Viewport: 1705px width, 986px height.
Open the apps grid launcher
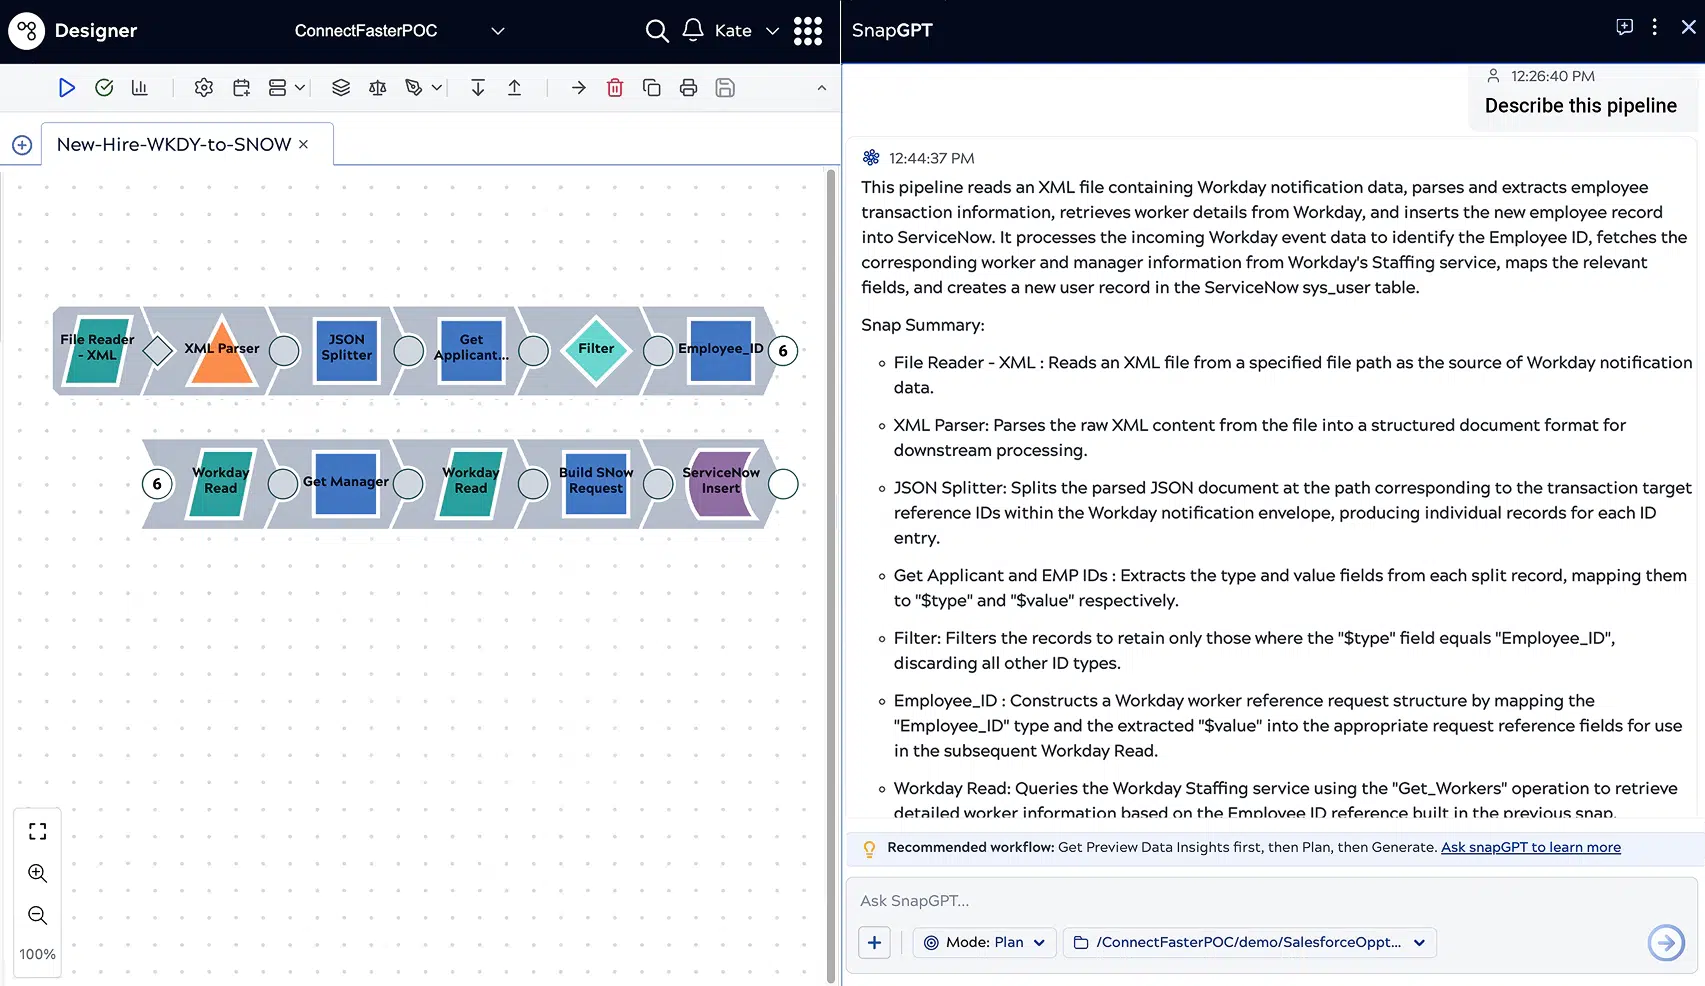click(808, 31)
